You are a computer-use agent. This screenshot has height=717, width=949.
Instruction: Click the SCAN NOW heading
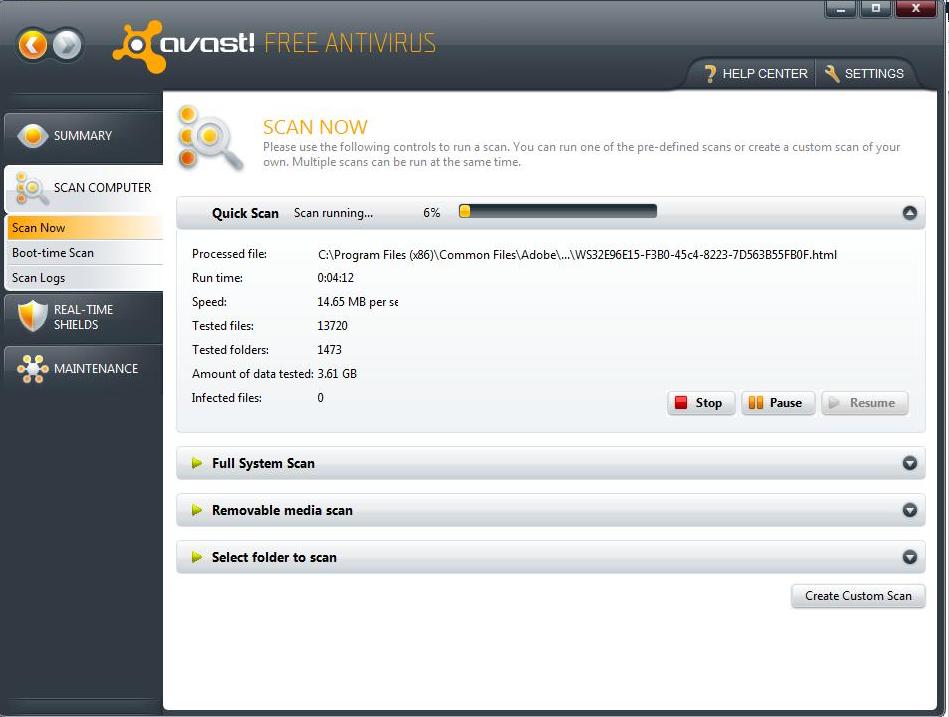[x=315, y=127]
